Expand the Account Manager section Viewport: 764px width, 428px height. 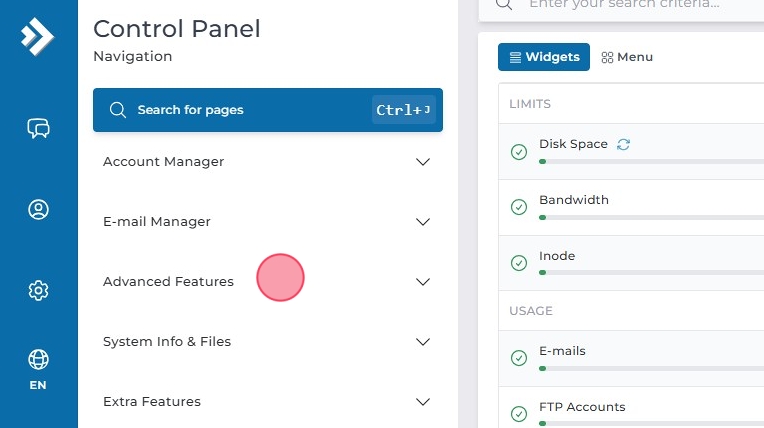[267, 162]
